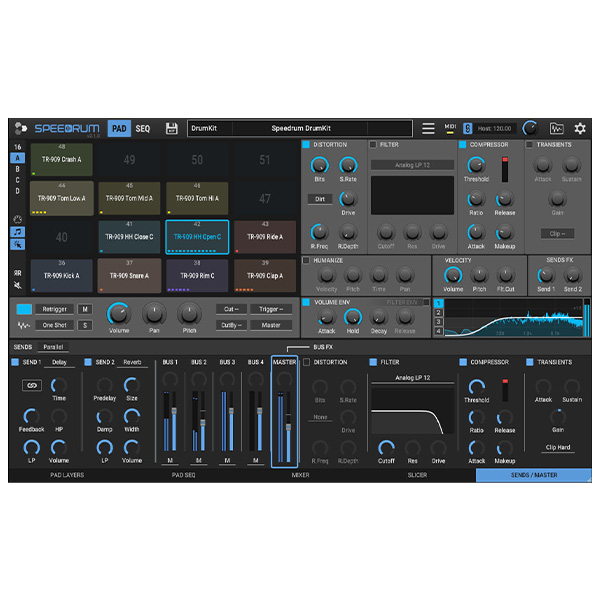Solo pad with S button

85,325
